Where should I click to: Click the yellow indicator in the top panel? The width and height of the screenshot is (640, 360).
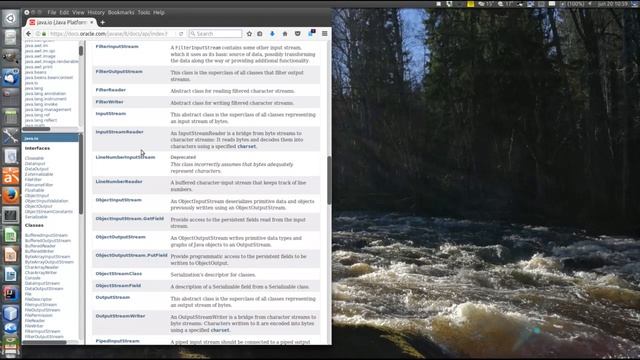[471, 4]
